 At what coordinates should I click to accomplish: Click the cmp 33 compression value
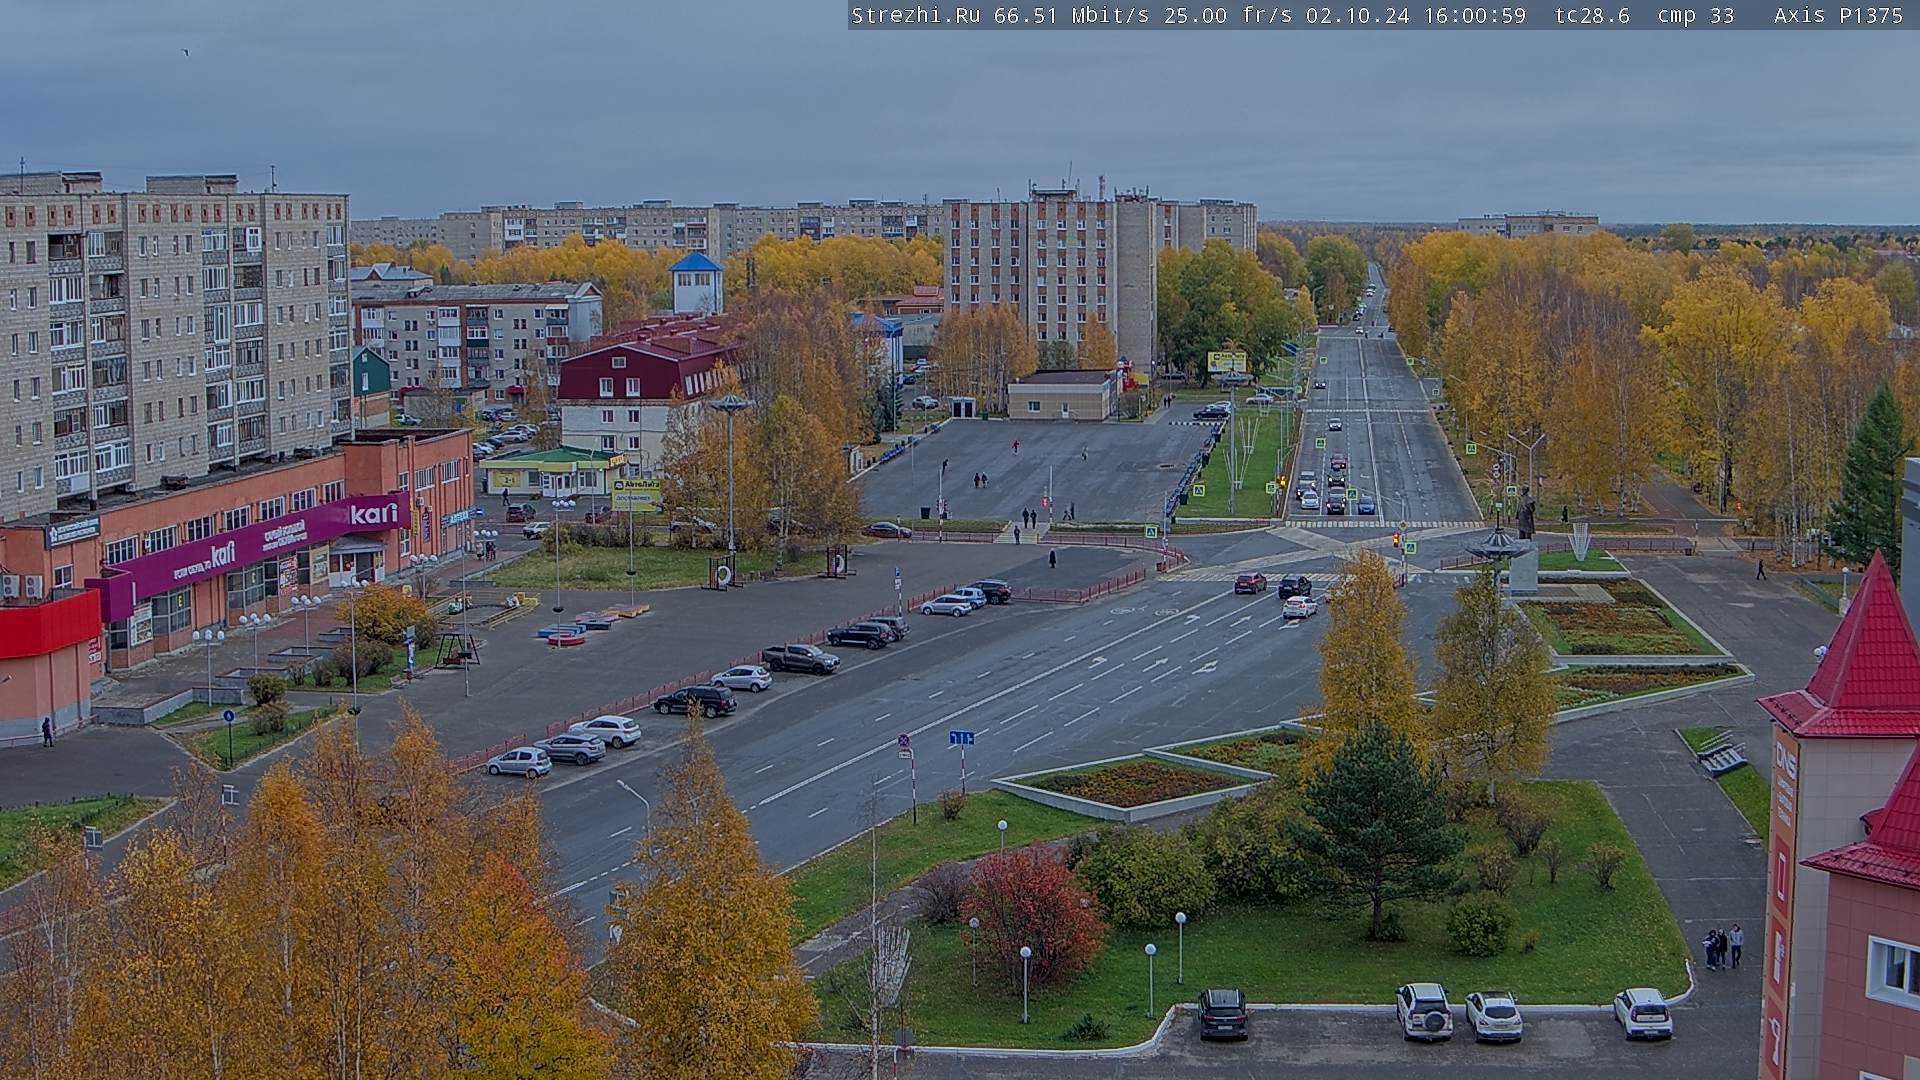[1696, 15]
